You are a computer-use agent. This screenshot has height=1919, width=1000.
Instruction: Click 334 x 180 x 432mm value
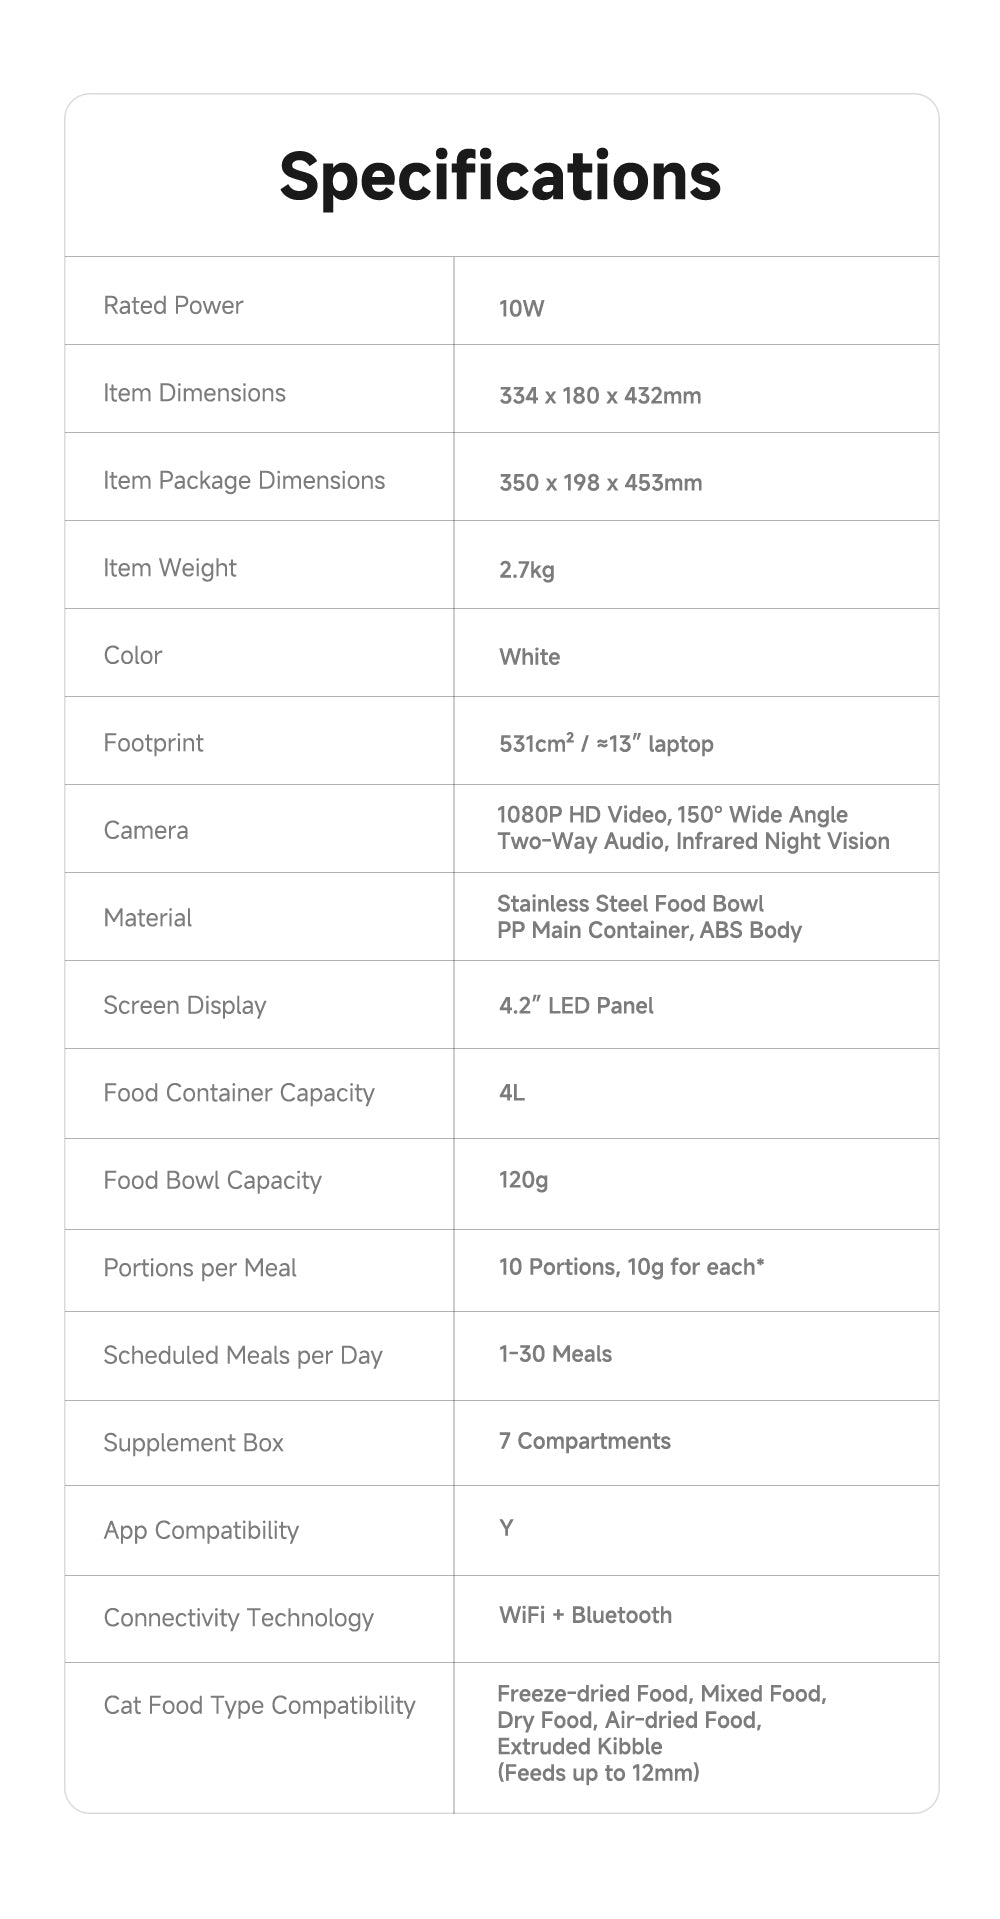coord(599,395)
